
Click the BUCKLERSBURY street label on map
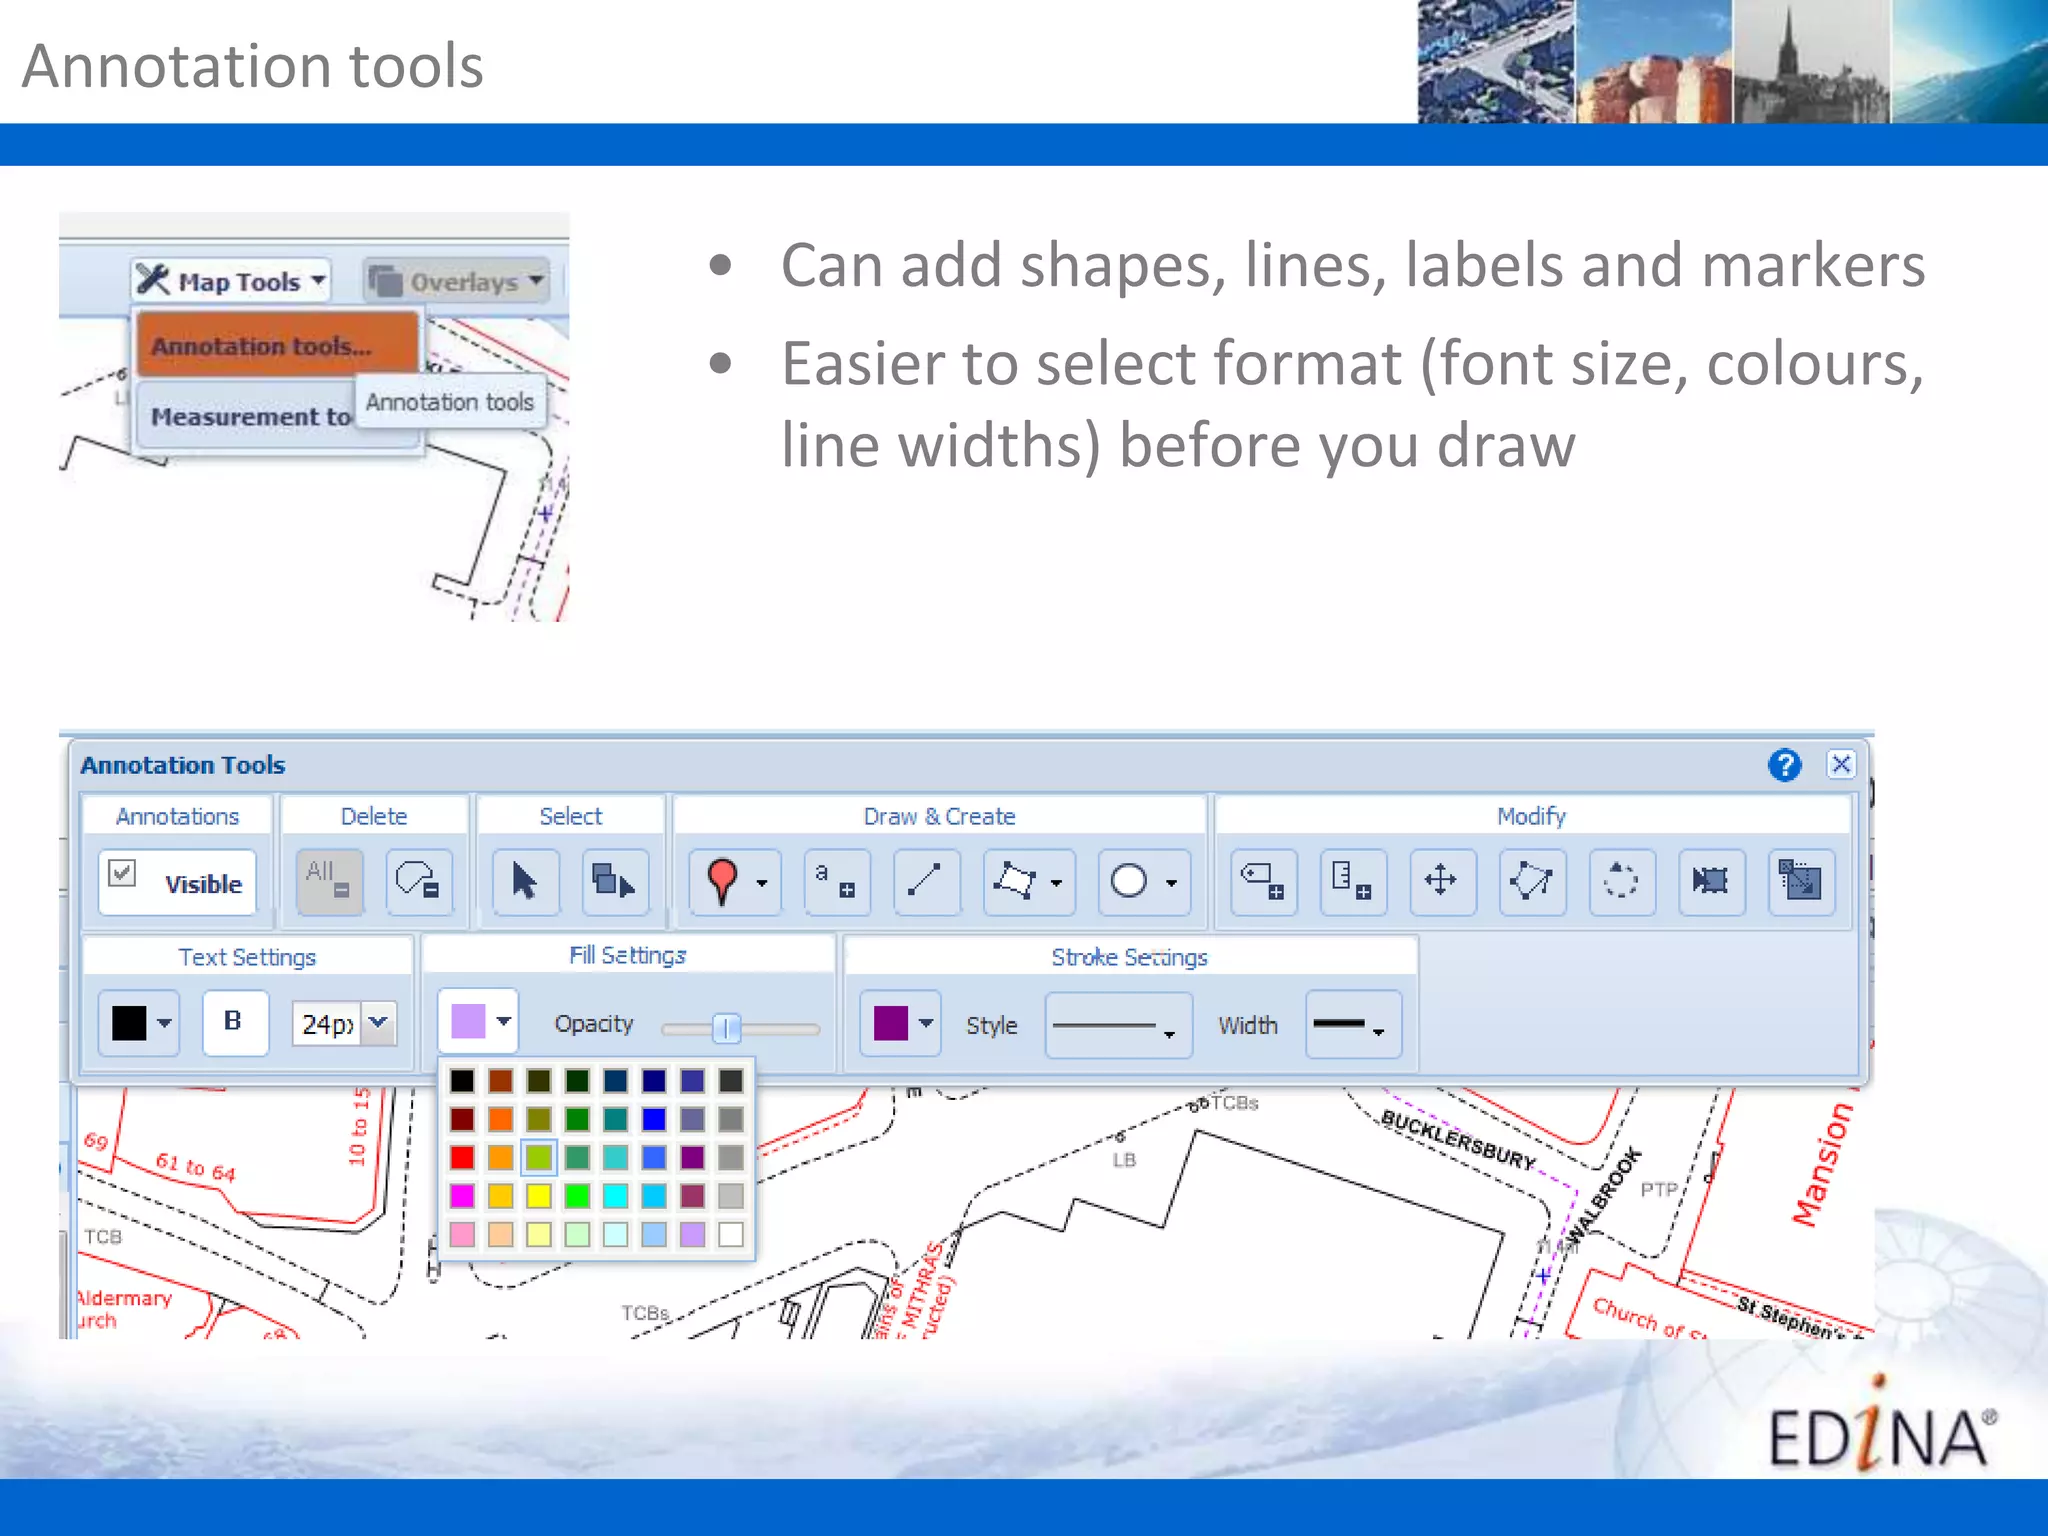(1458, 1140)
